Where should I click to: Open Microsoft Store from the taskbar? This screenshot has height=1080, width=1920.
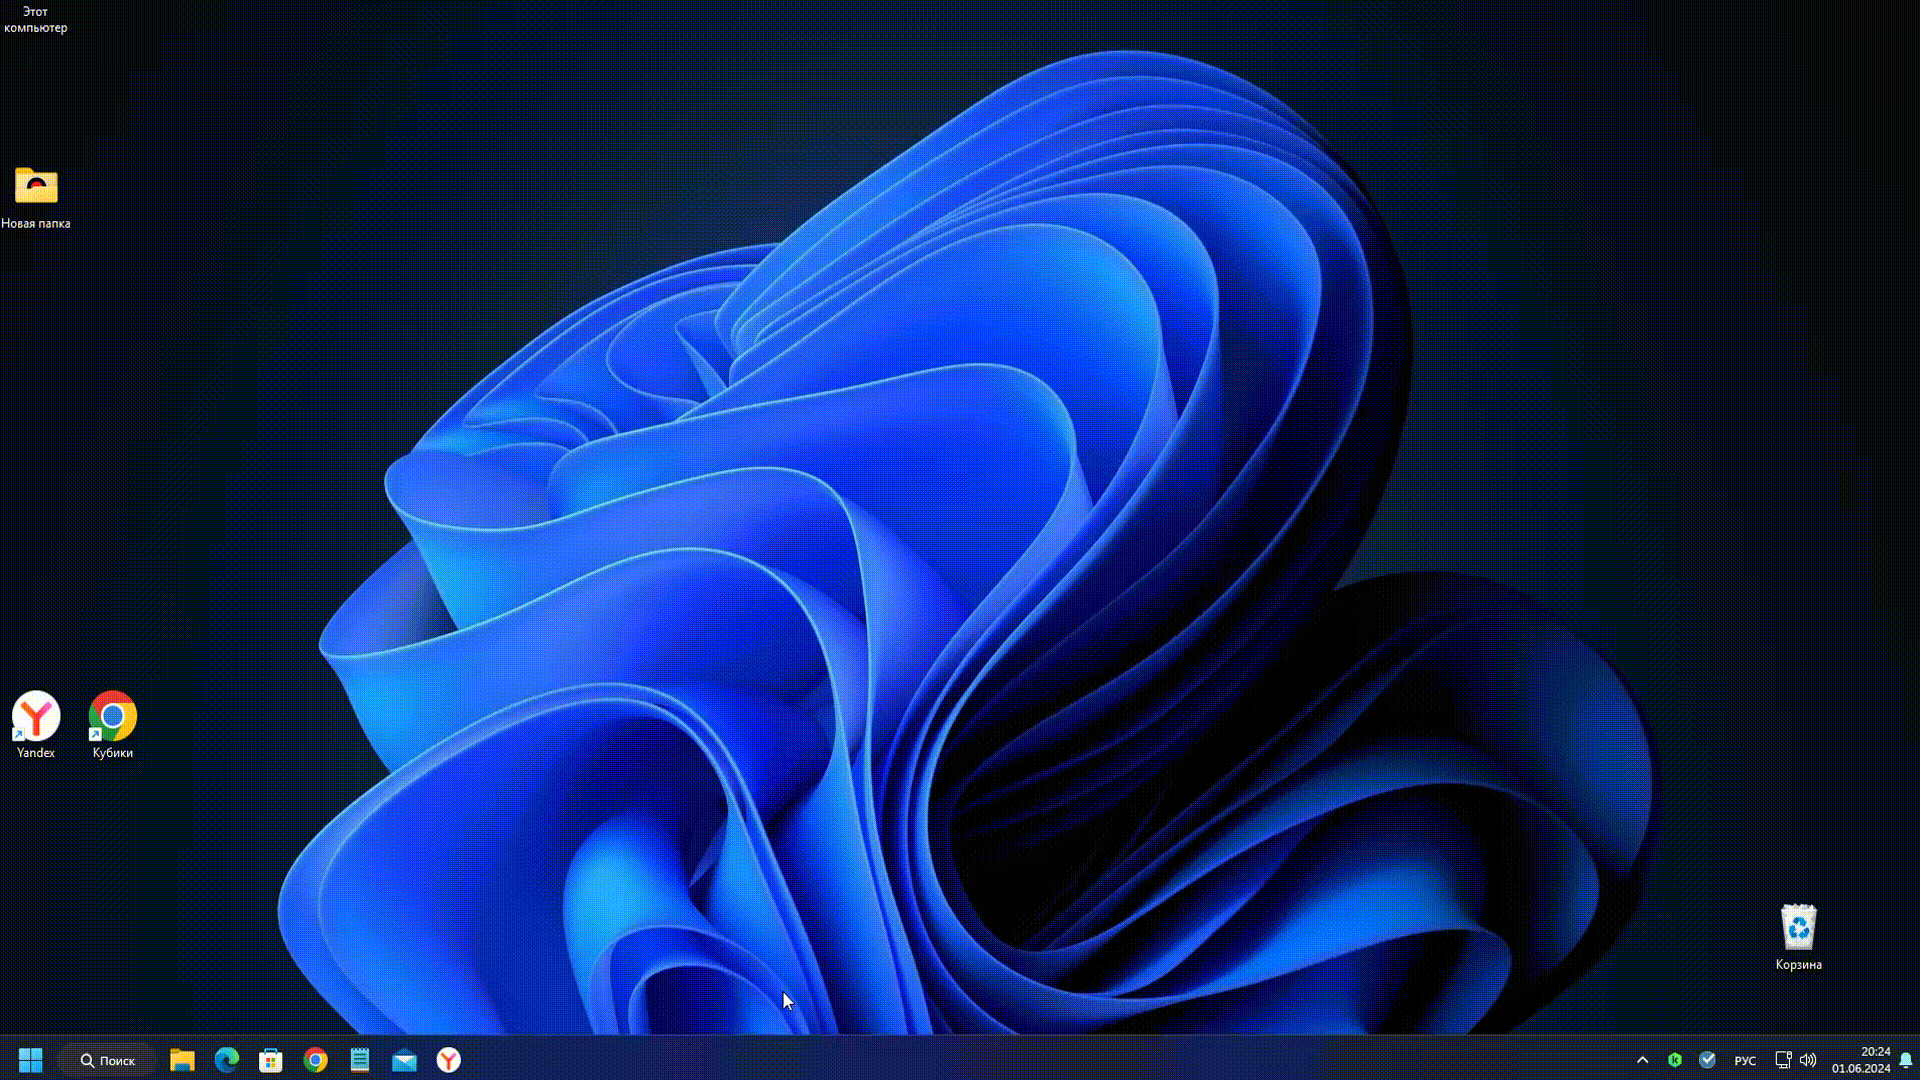click(x=271, y=1060)
